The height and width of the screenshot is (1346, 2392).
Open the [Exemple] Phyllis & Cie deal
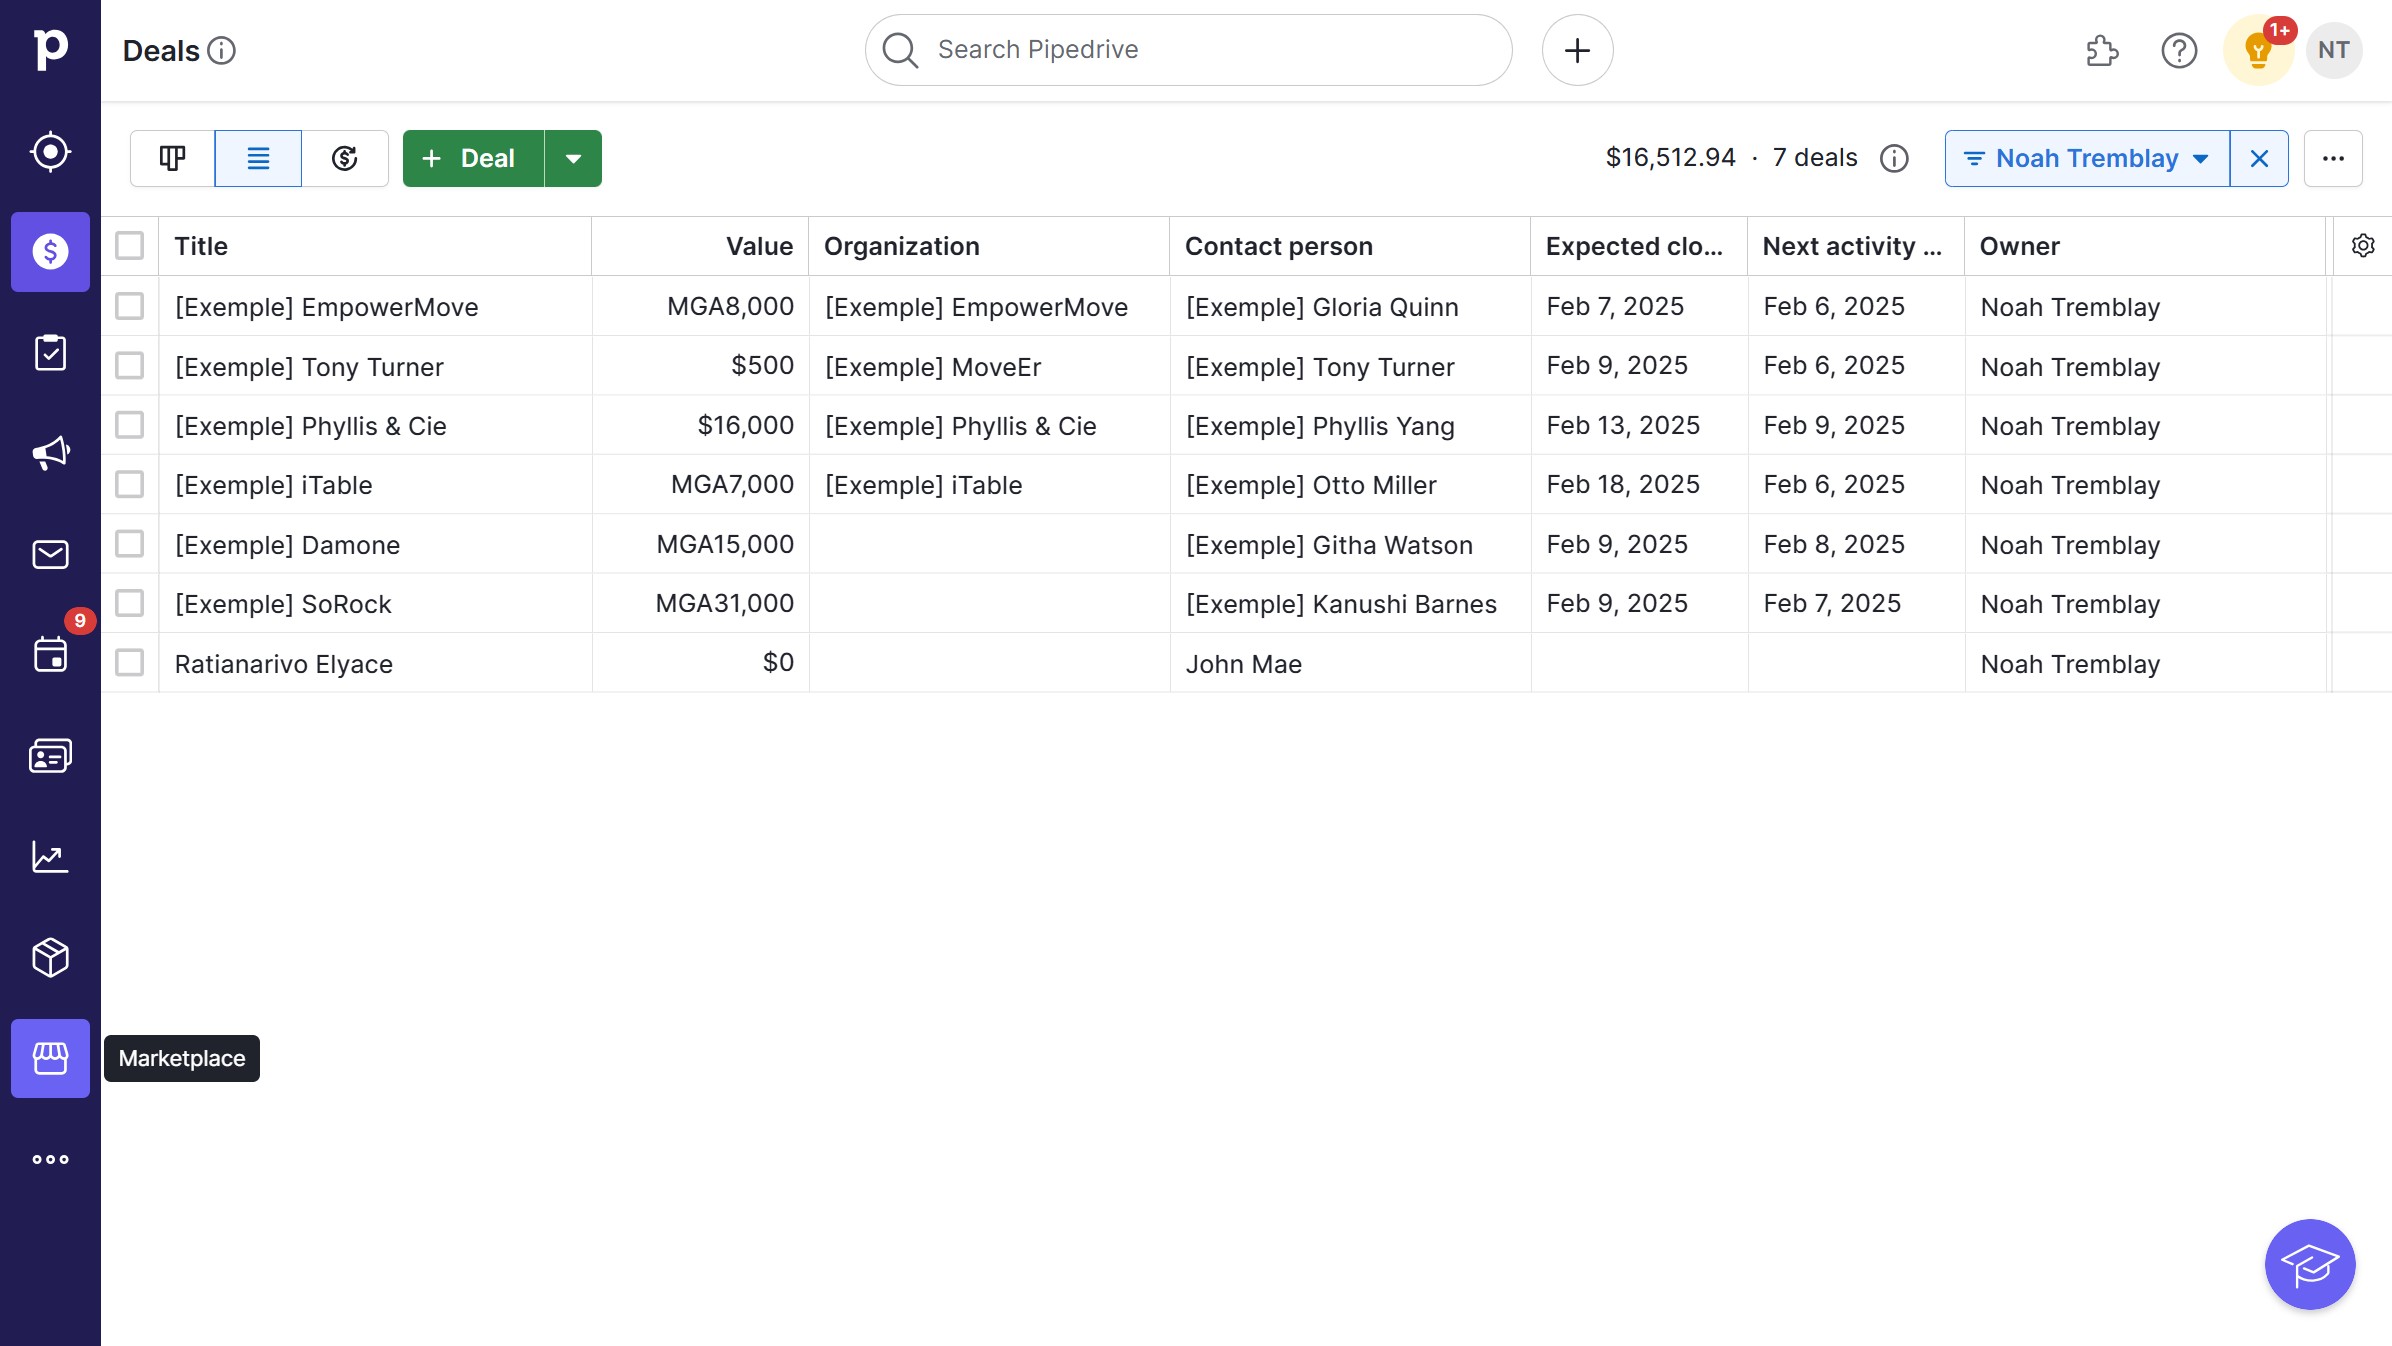tap(310, 426)
